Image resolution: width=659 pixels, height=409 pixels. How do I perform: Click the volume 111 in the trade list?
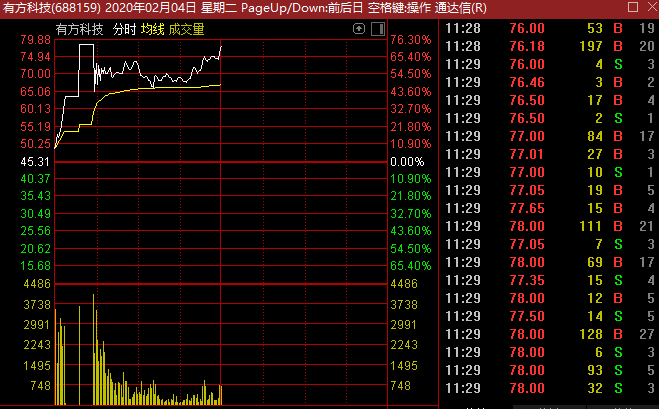pos(591,226)
